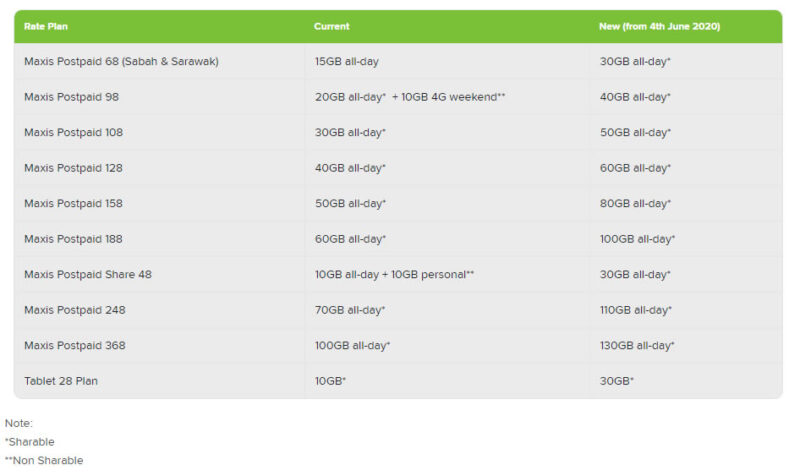
Task: Click '60GB all-day*' in Postpaid 128 row
Action: pyautogui.click(x=635, y=168)
